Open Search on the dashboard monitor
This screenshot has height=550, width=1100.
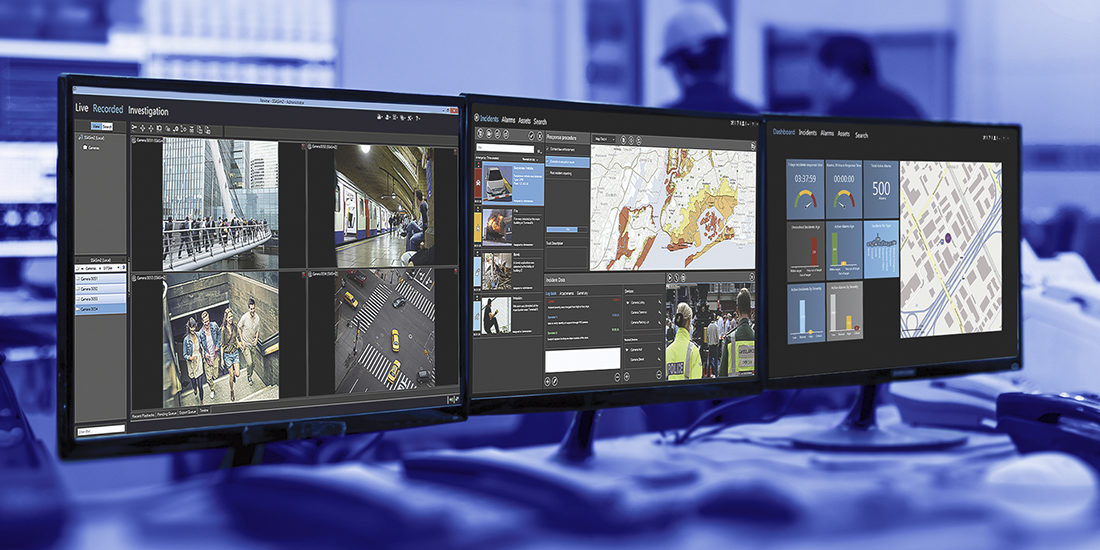[861, 135]
